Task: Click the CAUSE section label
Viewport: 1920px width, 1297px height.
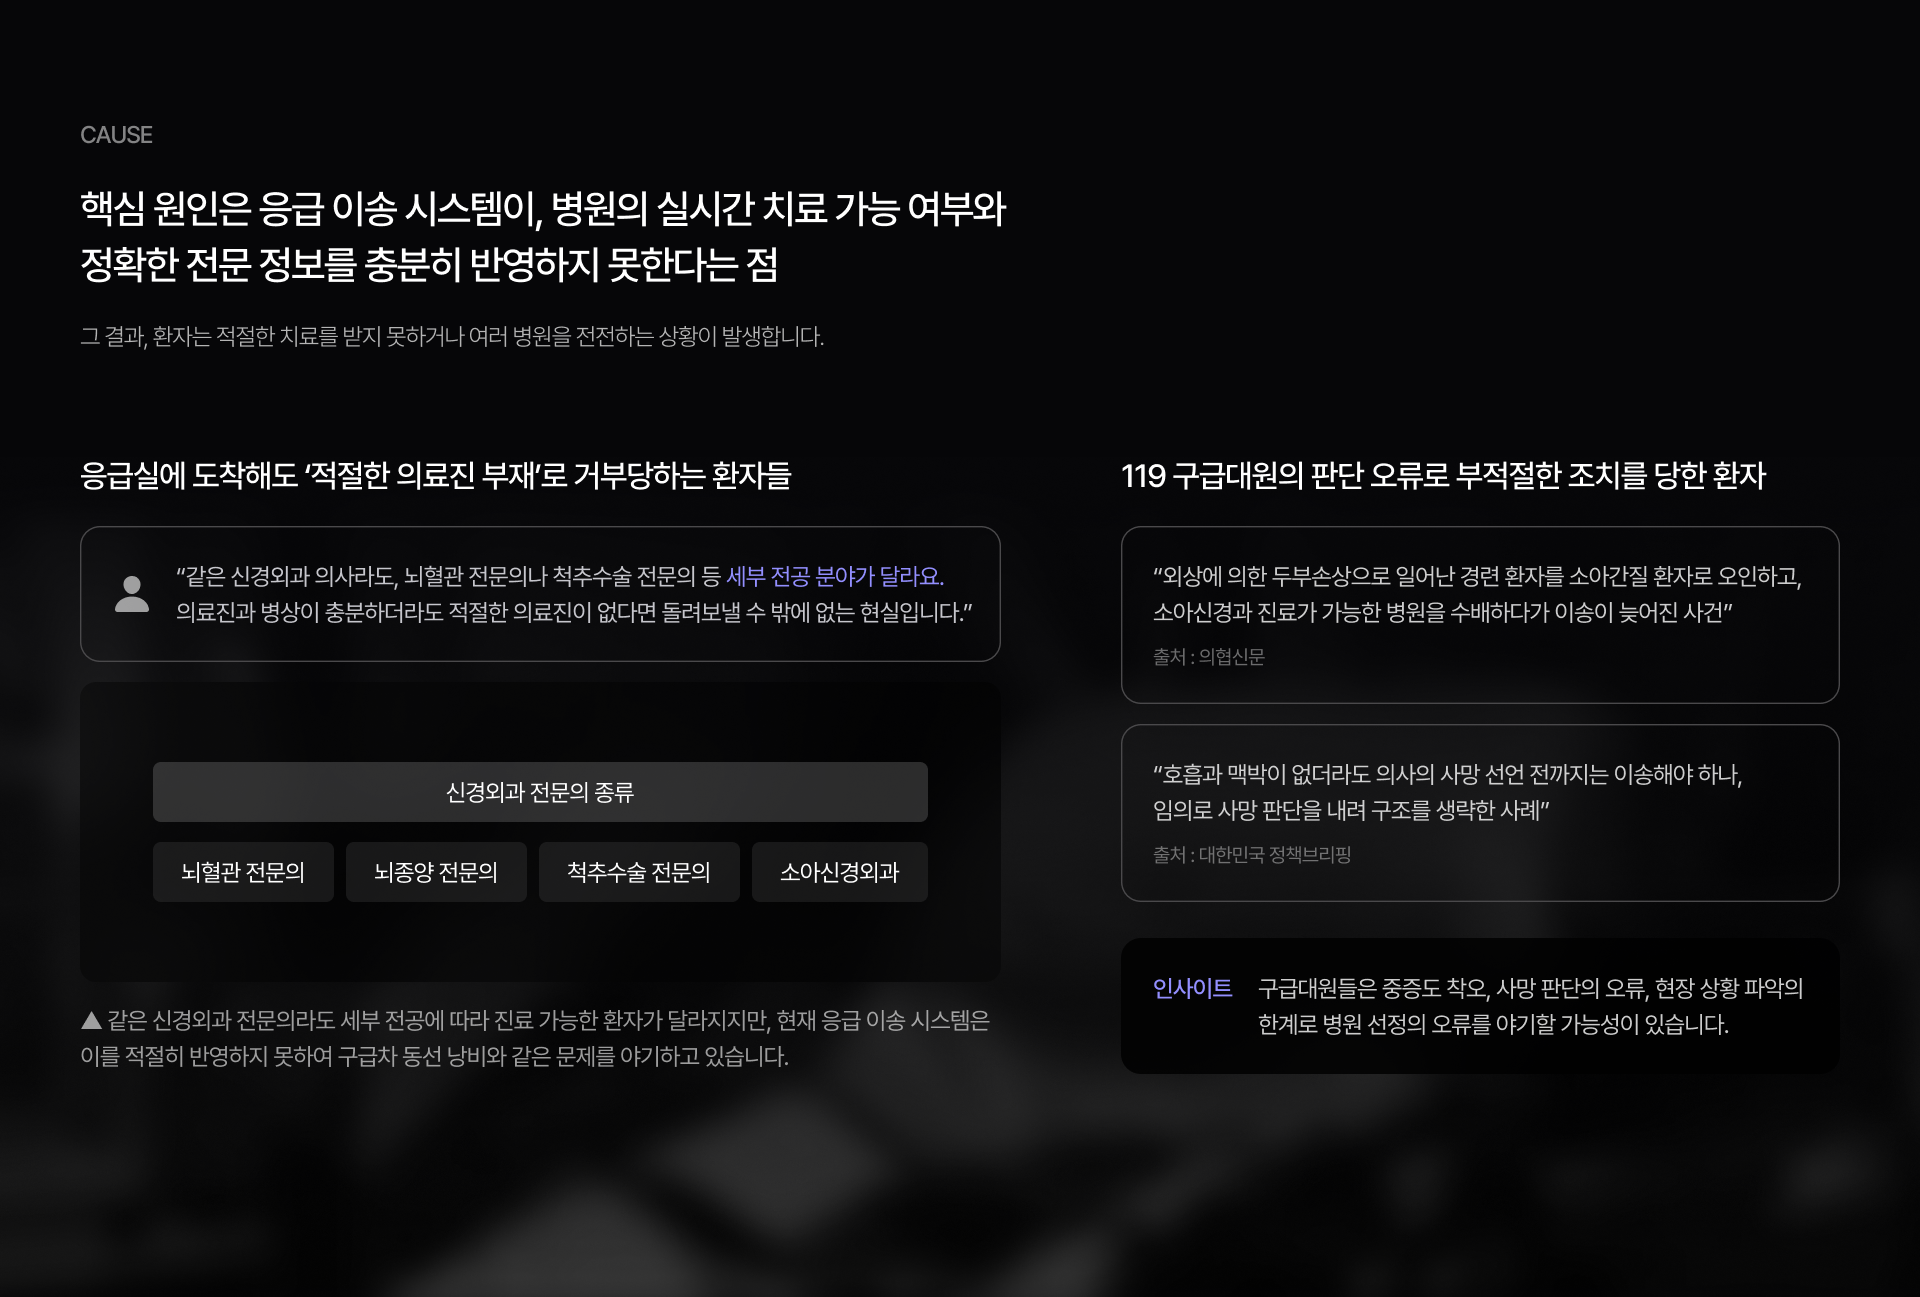Action: tap(116, 135)
